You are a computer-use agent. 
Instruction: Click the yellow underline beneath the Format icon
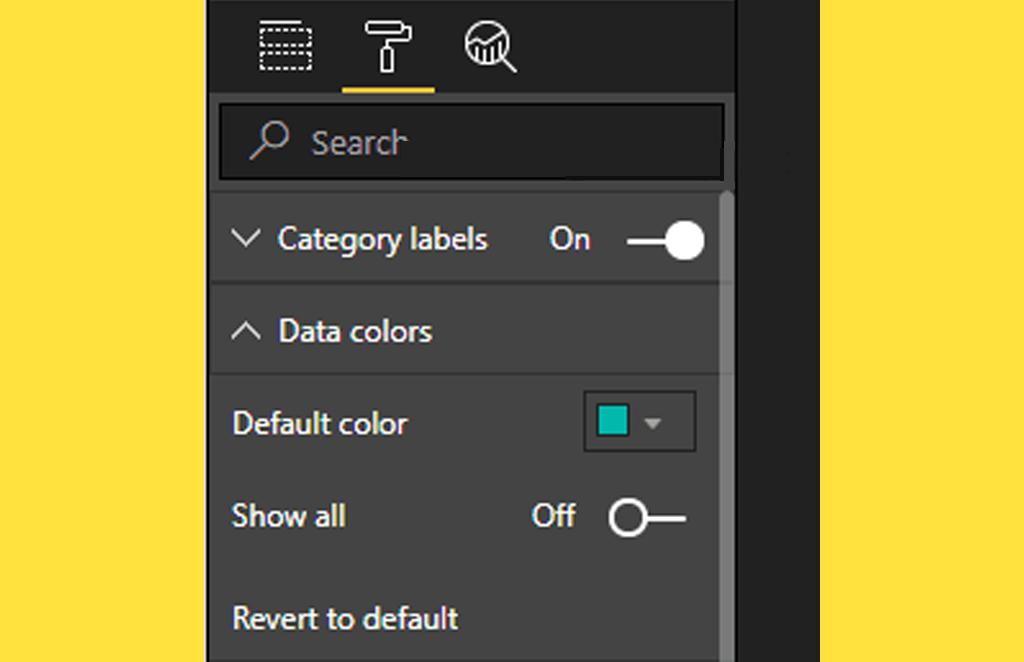388,90
